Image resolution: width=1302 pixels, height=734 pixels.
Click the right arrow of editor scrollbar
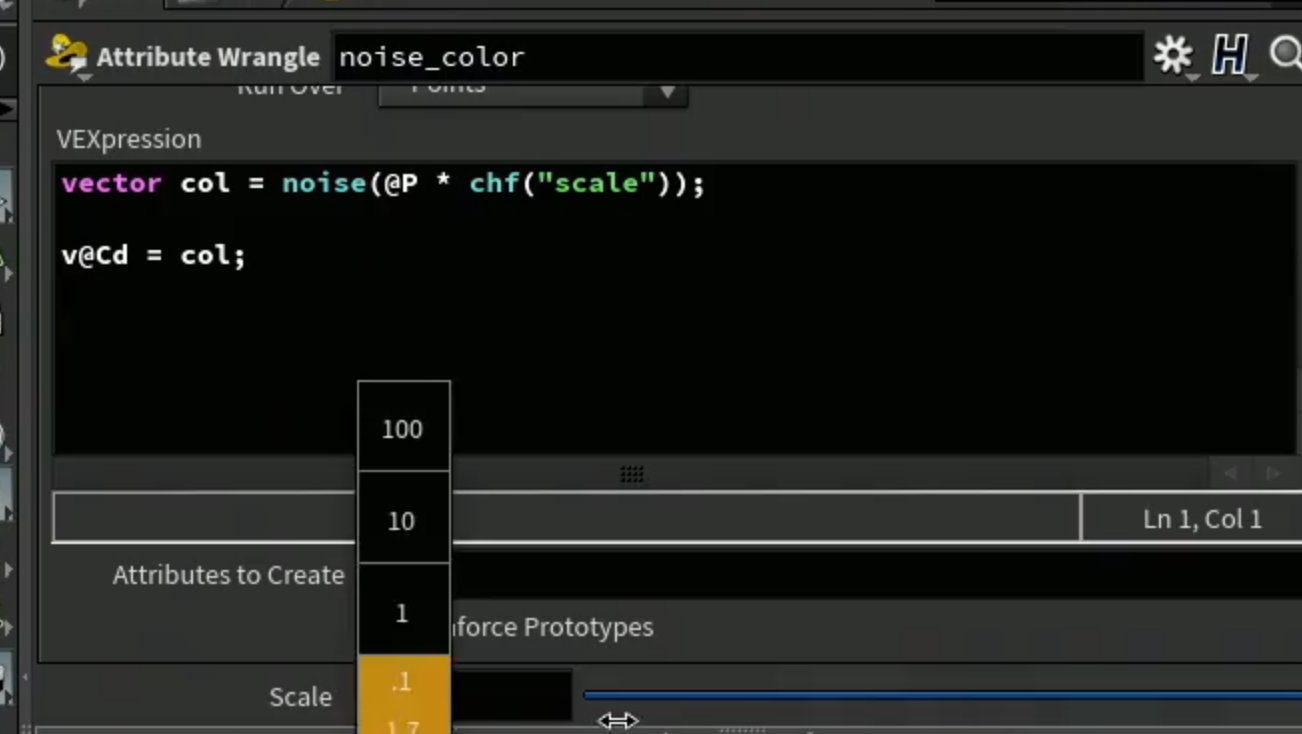(x=1273, y=473)
